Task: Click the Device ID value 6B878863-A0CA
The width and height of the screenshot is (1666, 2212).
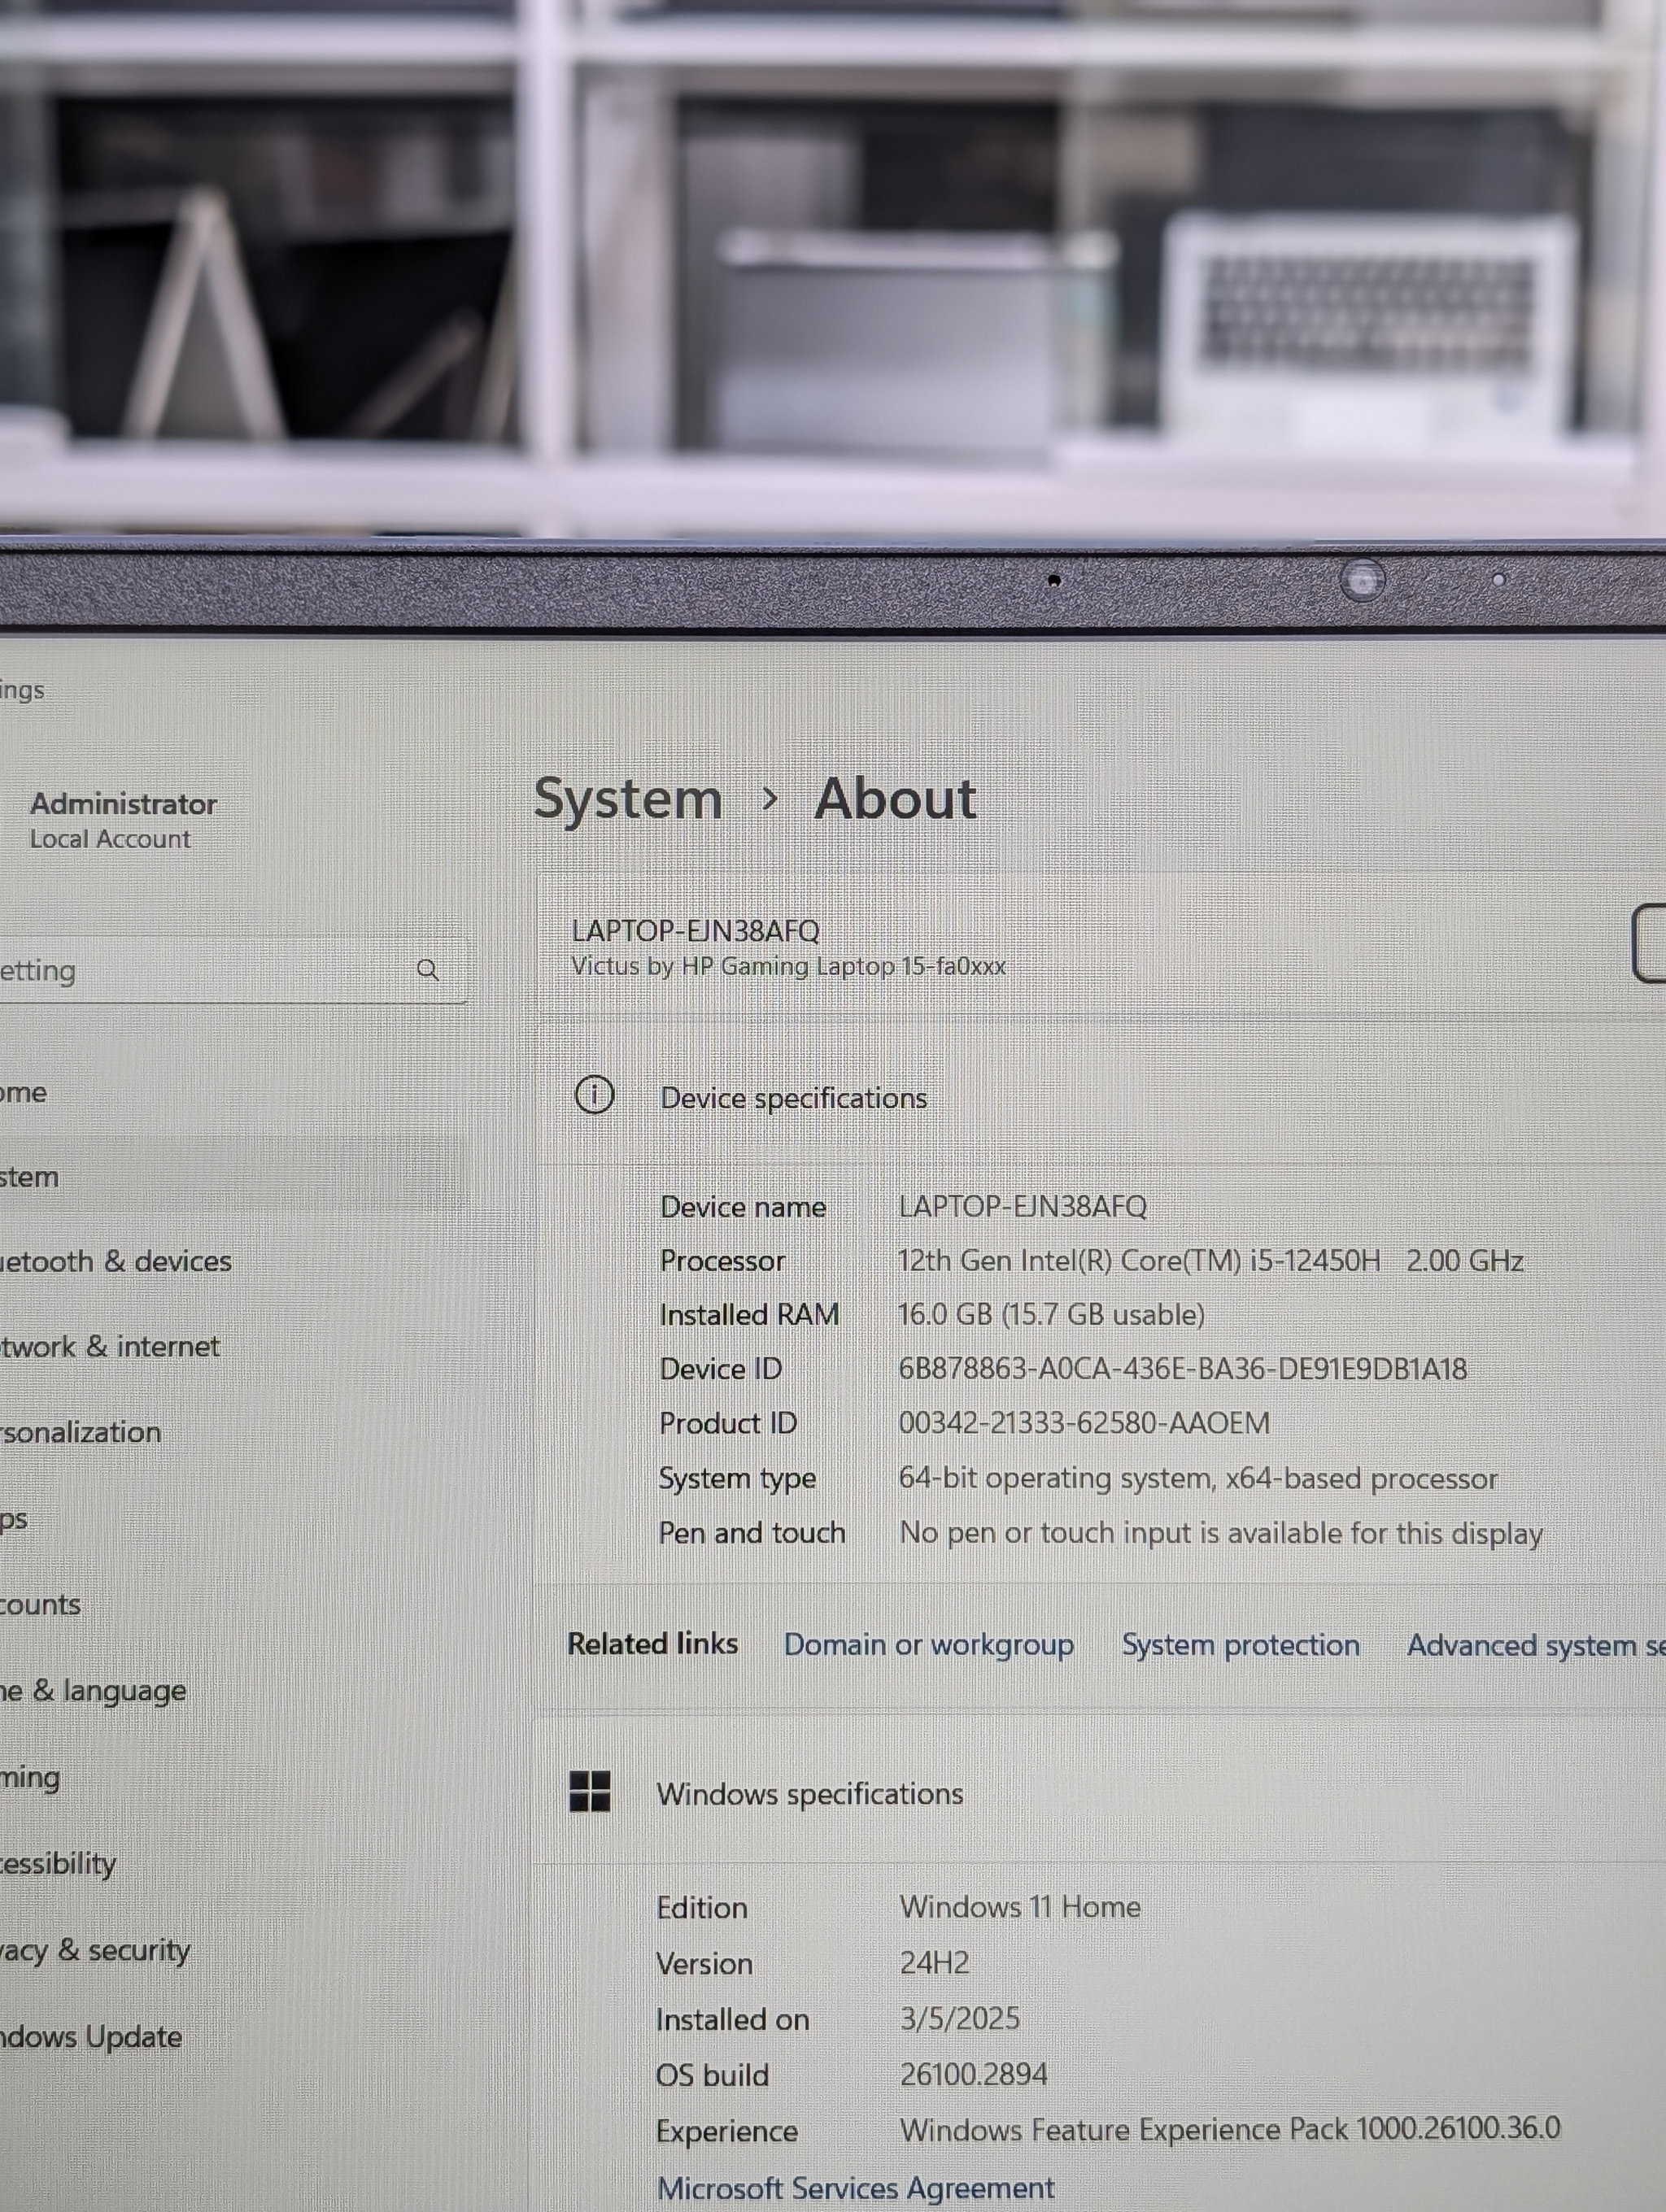Action: (x=1182, y=1368)
